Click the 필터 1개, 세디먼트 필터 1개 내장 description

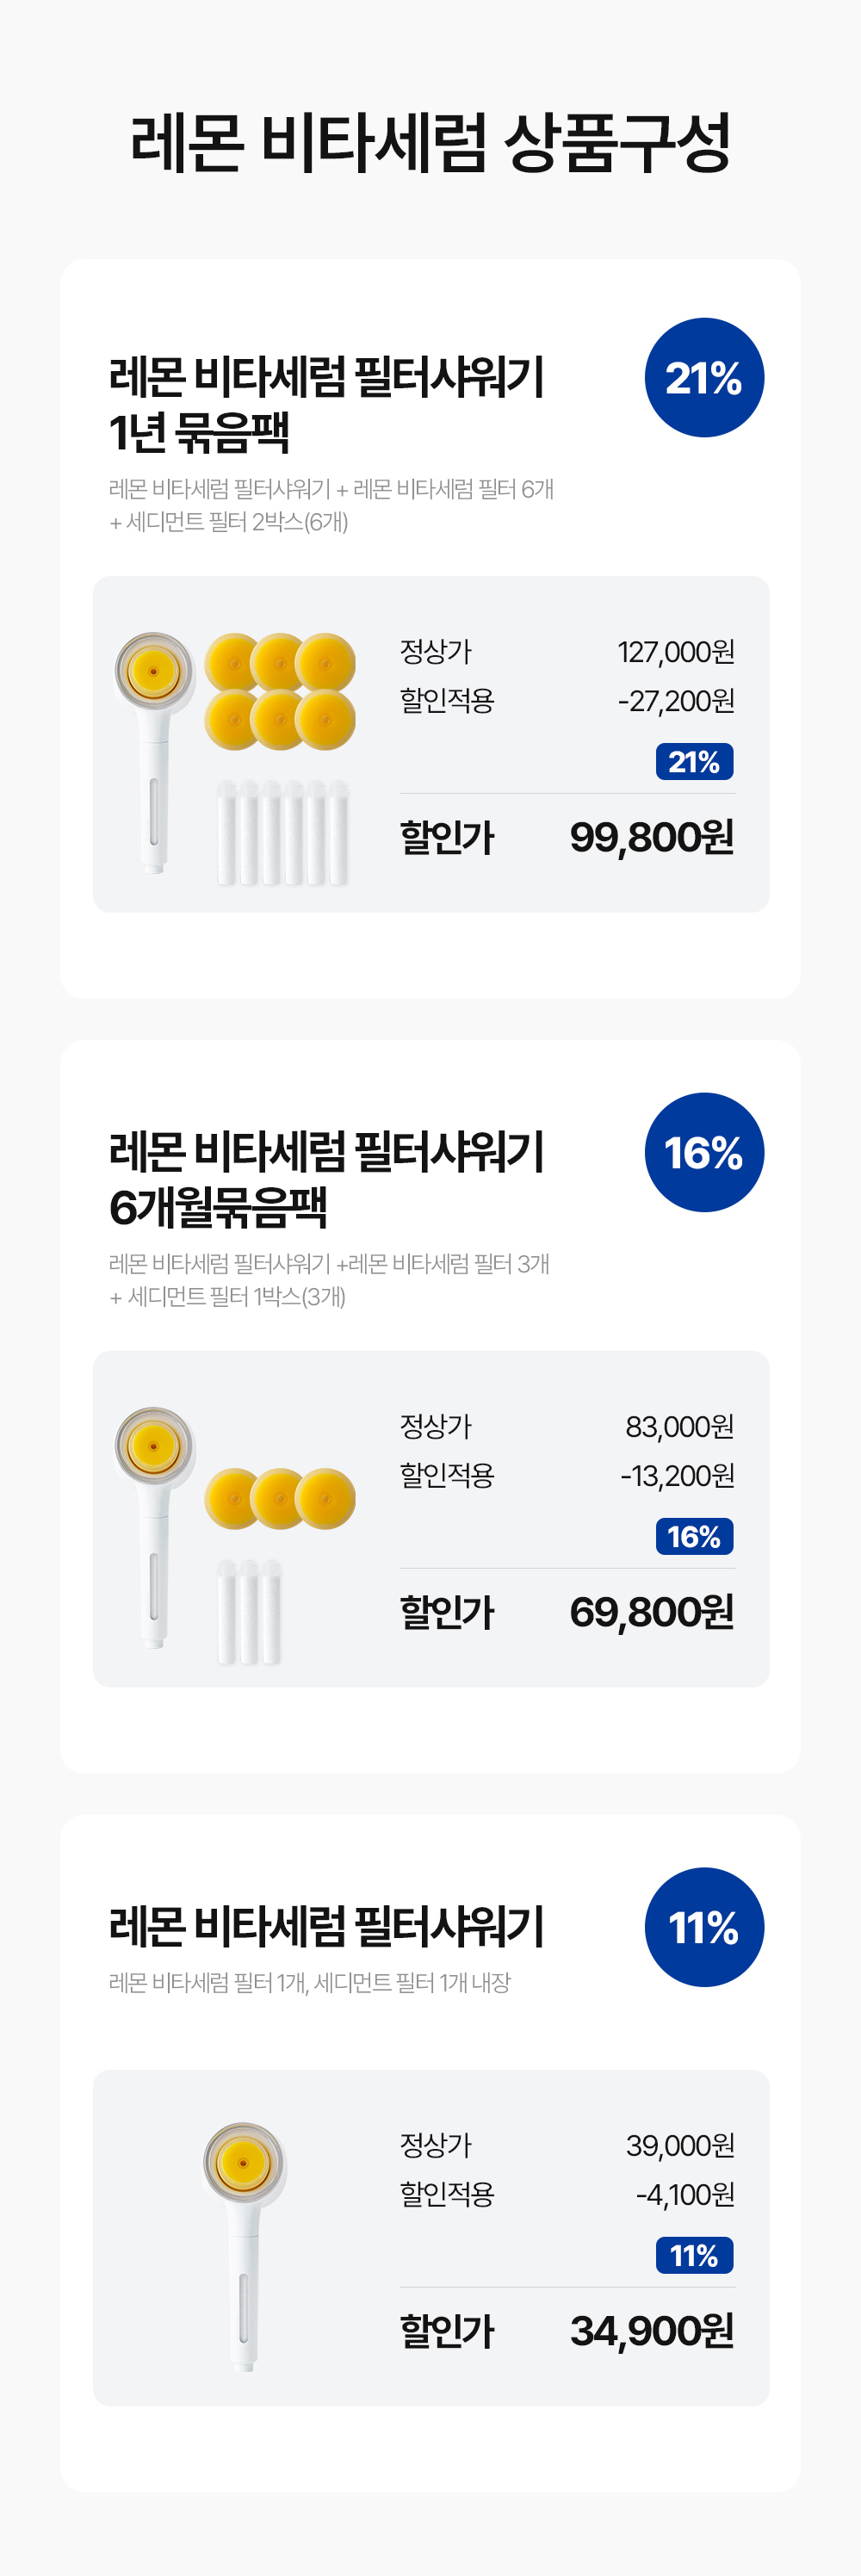(309, 1982)
